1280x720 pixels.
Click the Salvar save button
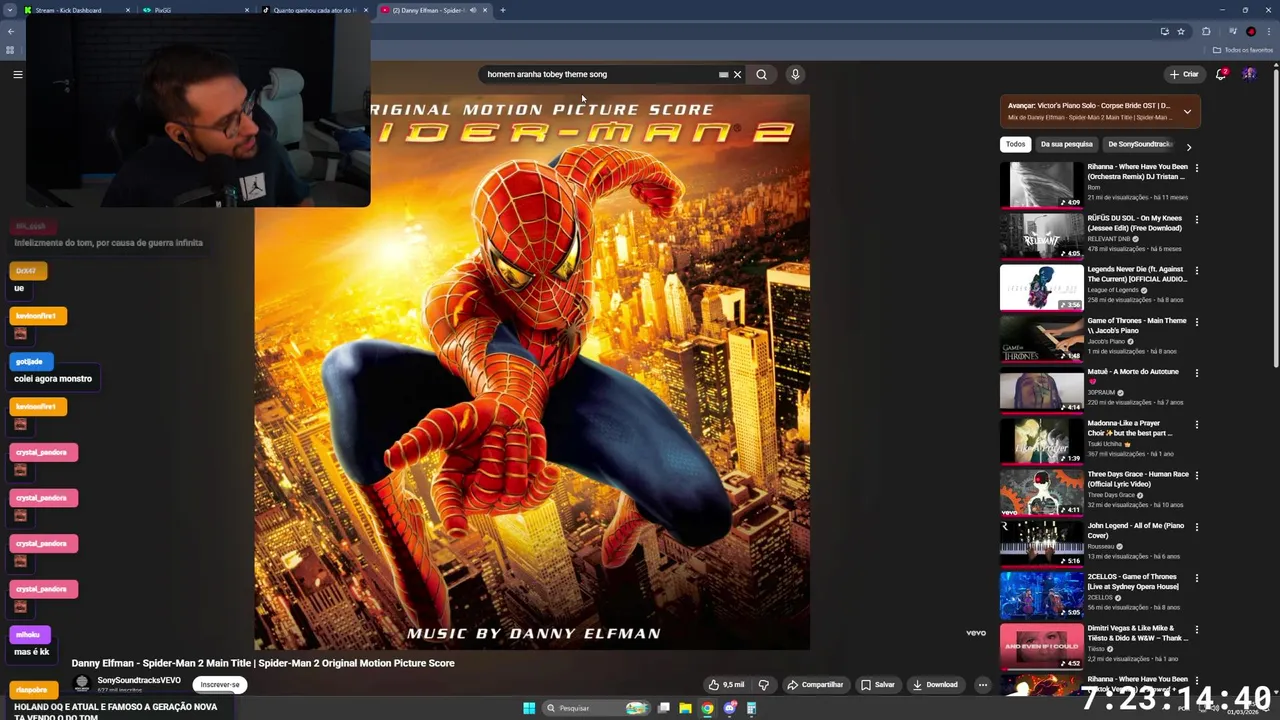click(878, 685)
